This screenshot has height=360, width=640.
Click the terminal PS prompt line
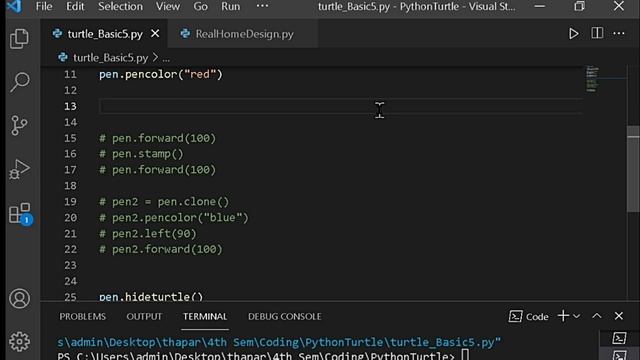[x=263, y=356]
